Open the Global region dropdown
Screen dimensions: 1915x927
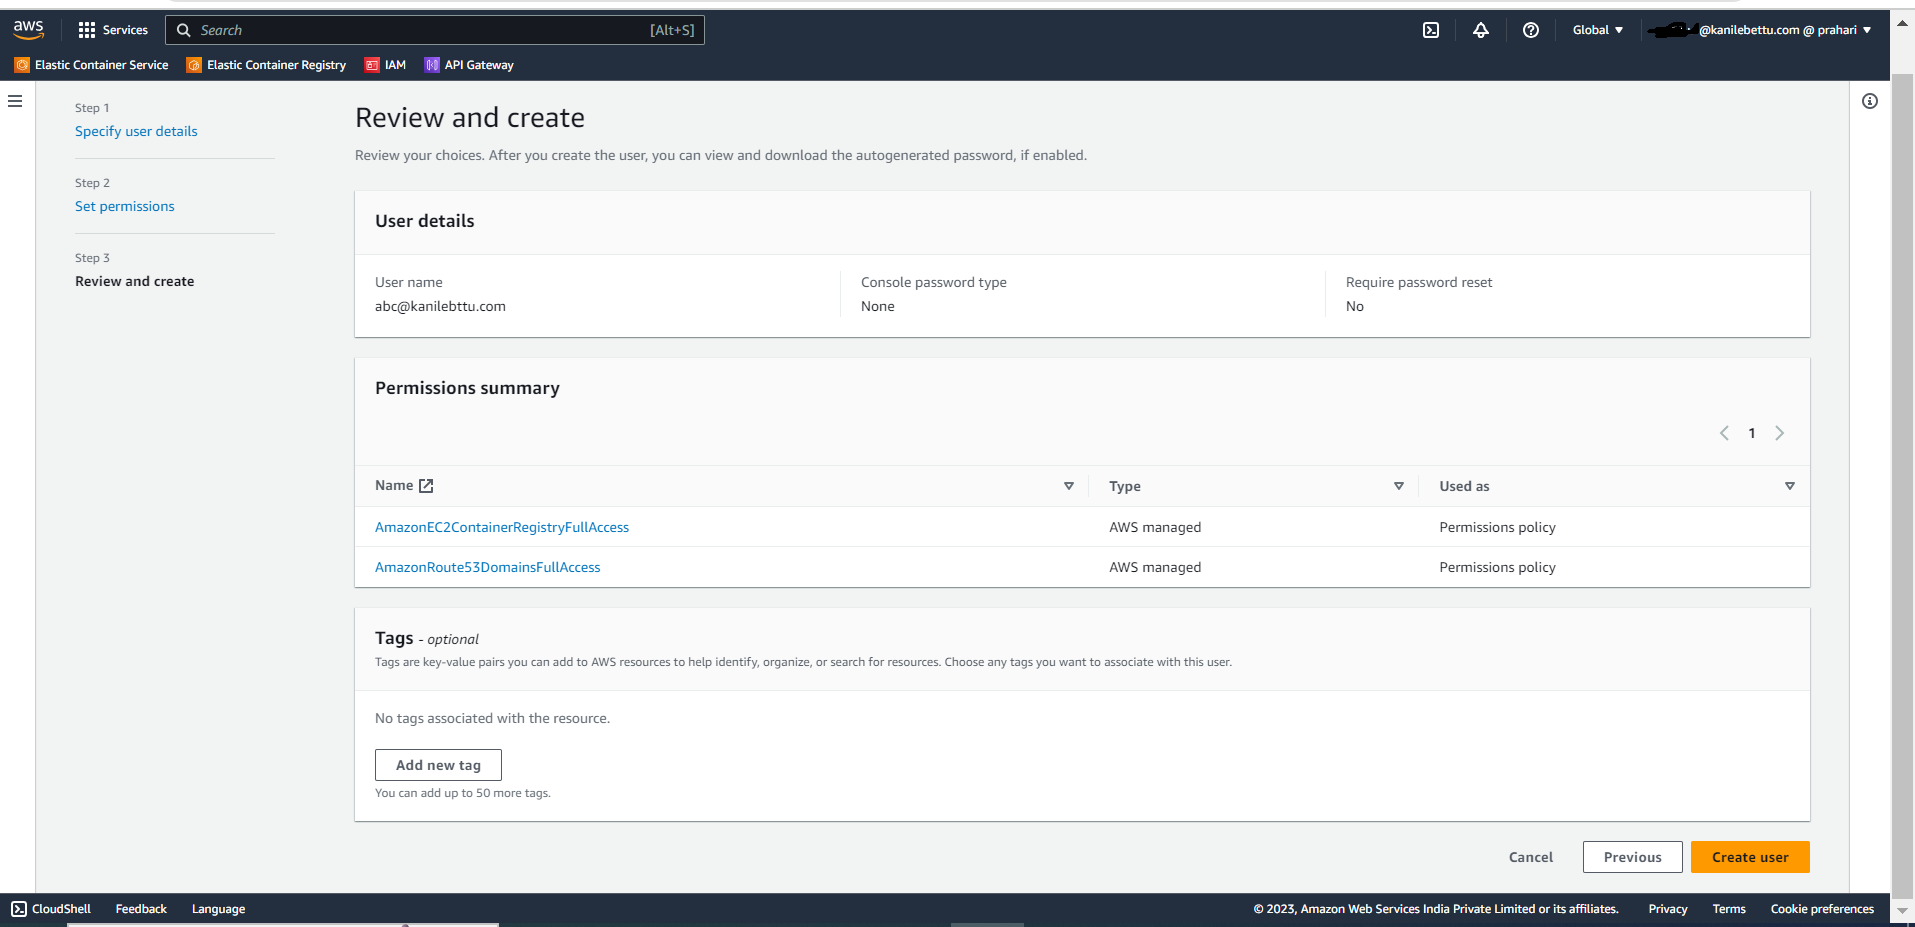pos(1597,30)
